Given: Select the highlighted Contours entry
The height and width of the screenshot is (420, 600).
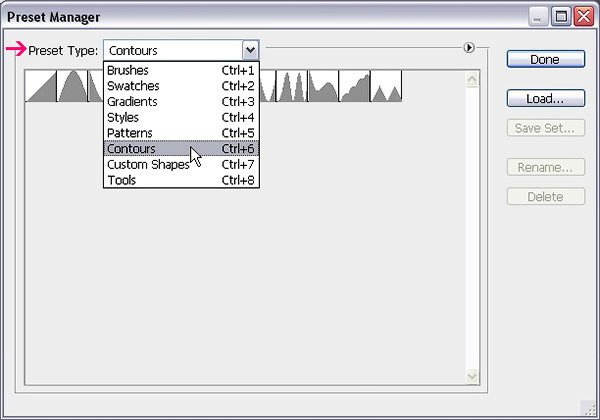Looking at the screenshot, I should [181, 148].
